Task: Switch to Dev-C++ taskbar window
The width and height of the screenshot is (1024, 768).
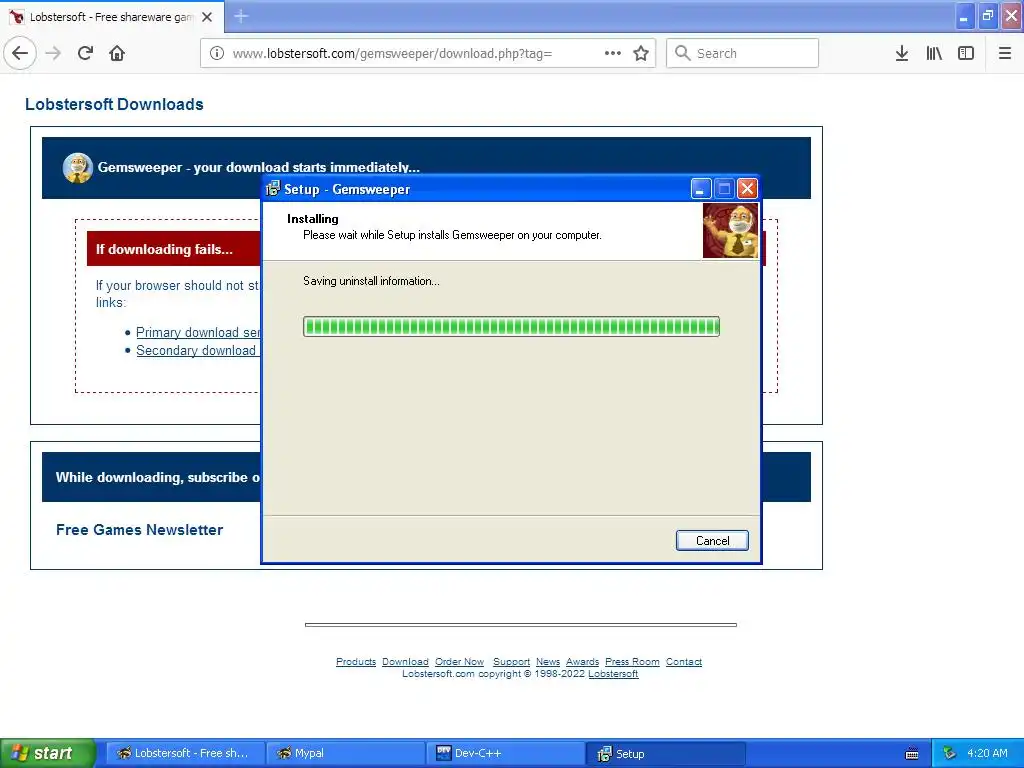Action: click(x=505, y=754)
